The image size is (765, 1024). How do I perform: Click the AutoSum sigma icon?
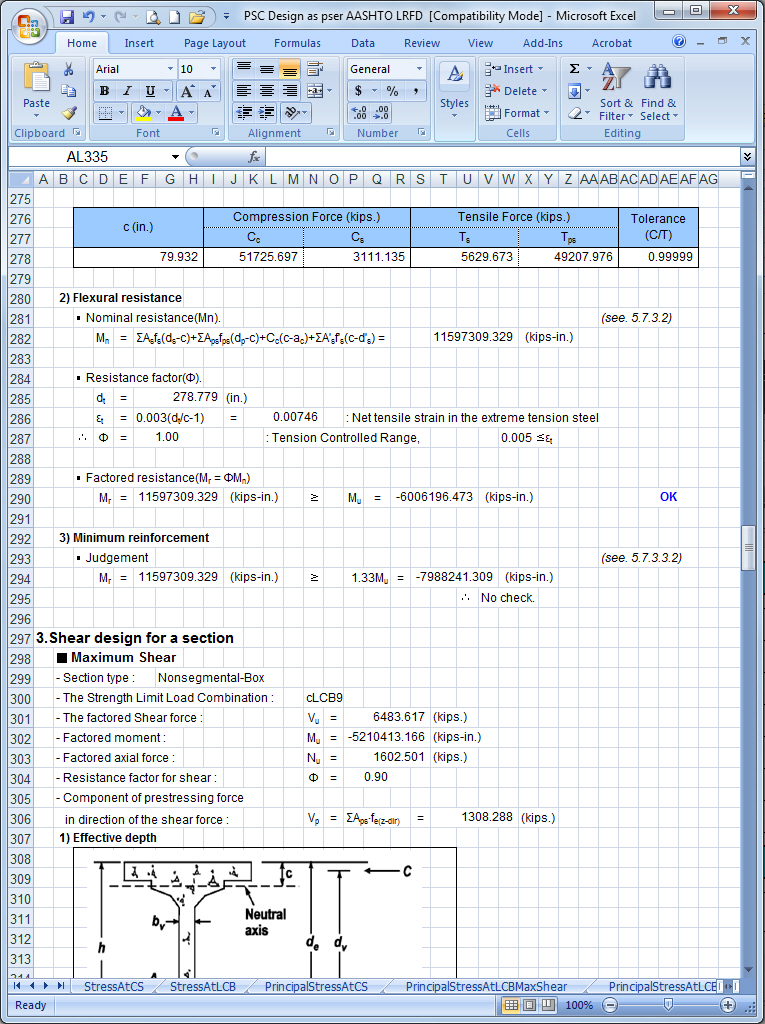coord(574,69)
